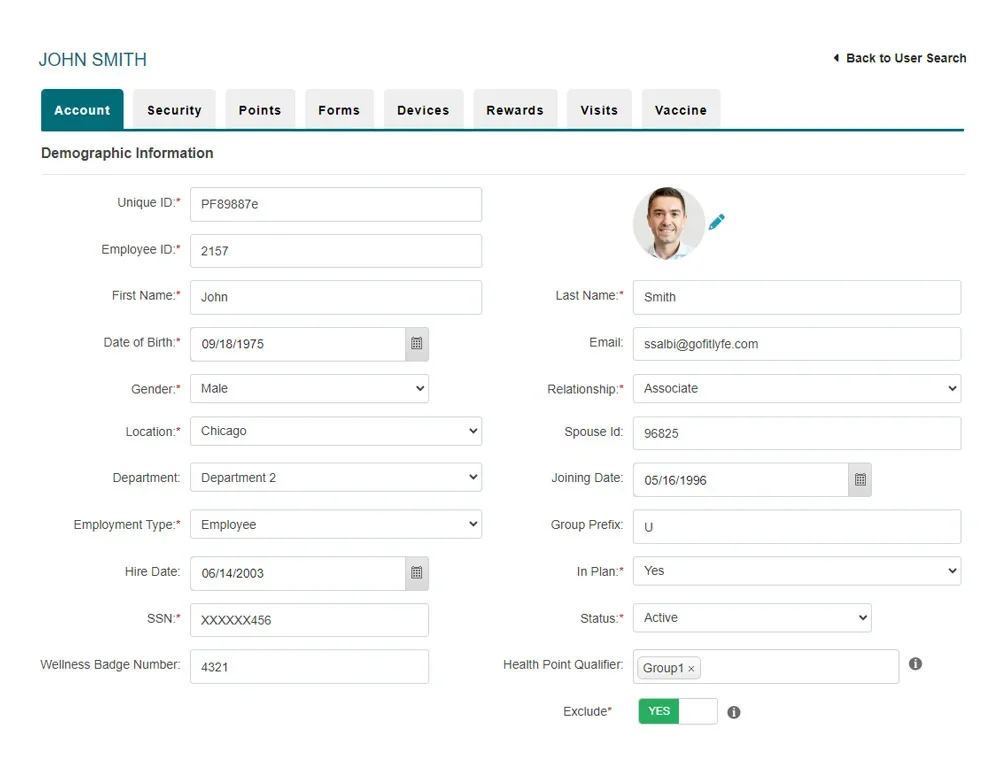
Task: Click the Back to User Search link
Action: tap(904, 58)
